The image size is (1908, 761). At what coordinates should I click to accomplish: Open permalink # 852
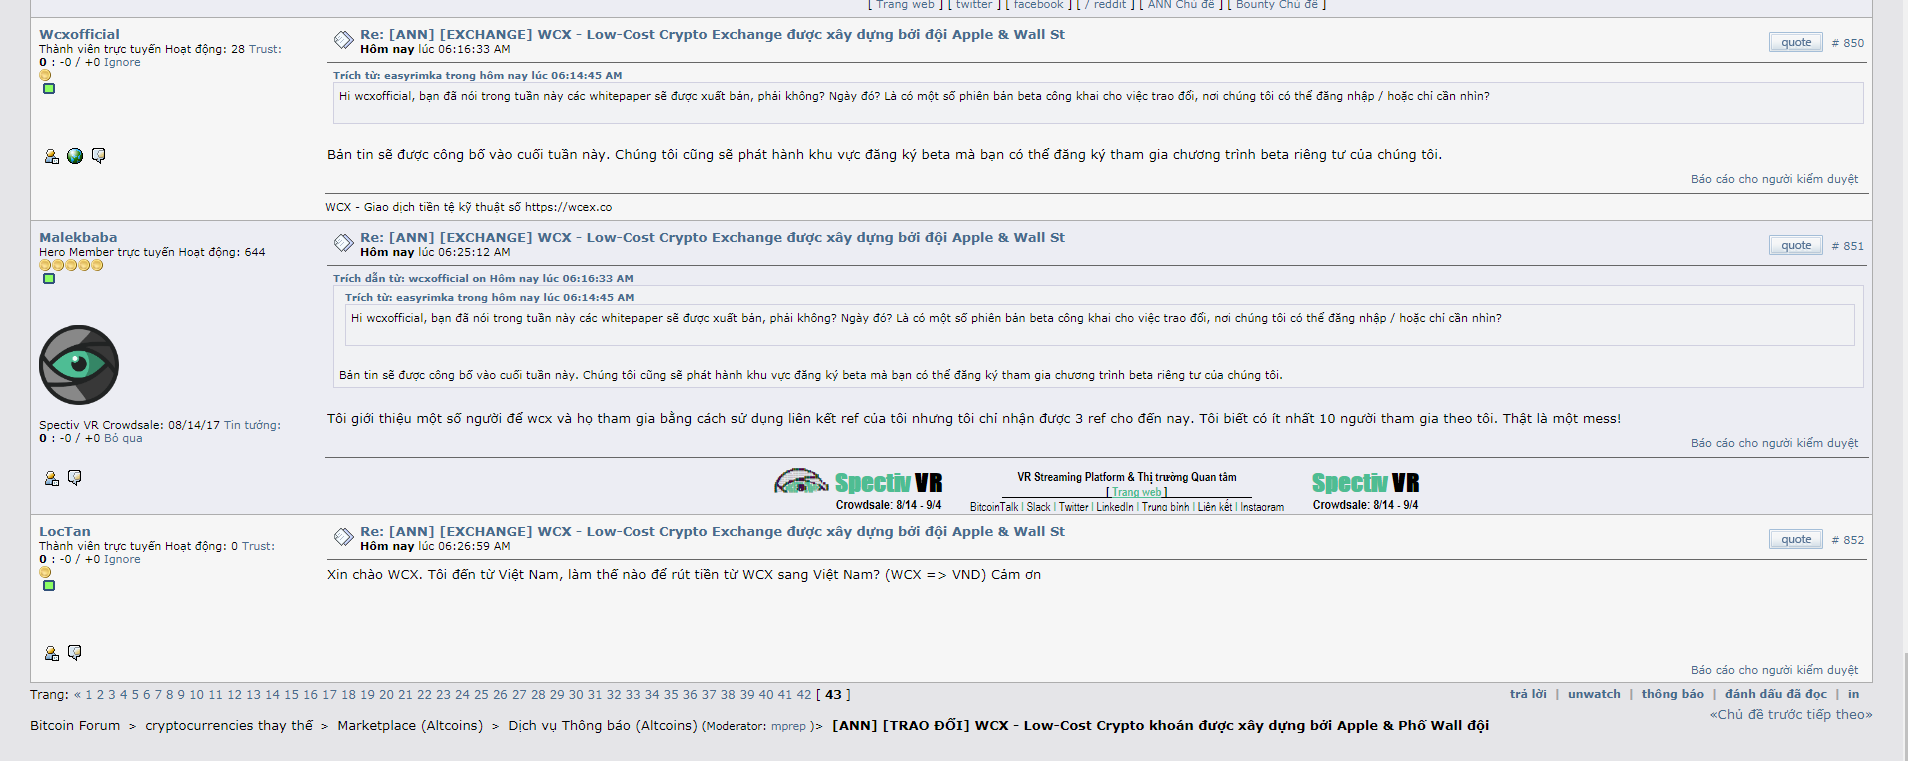(x=1847, y=540)
